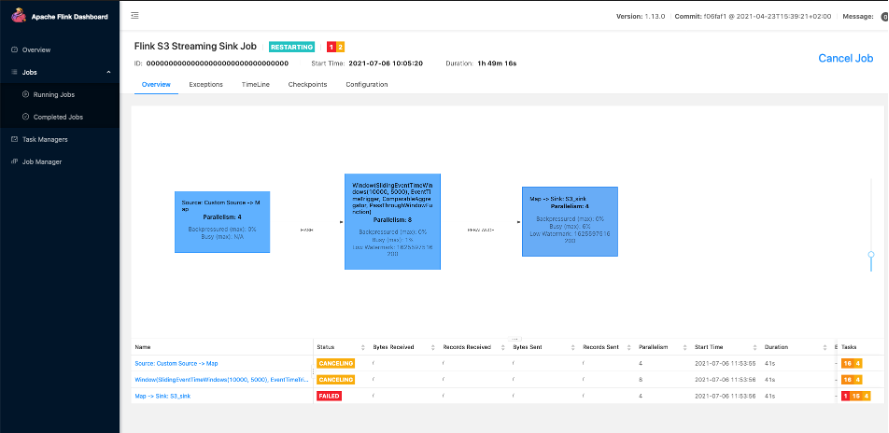Screen dimensions: 889x433
Task: Open Running Jobs list
Action: [54, 95]
